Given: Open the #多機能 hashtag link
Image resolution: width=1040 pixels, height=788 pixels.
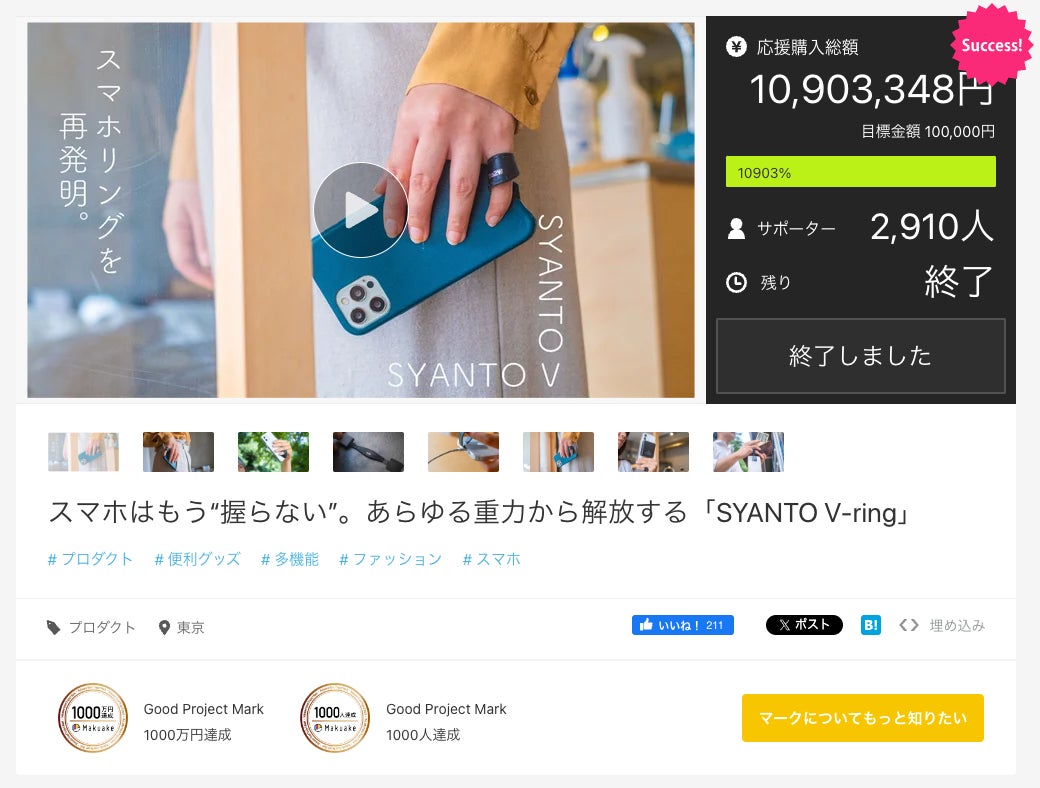Looking at the screenshot, I should (290, 559).
